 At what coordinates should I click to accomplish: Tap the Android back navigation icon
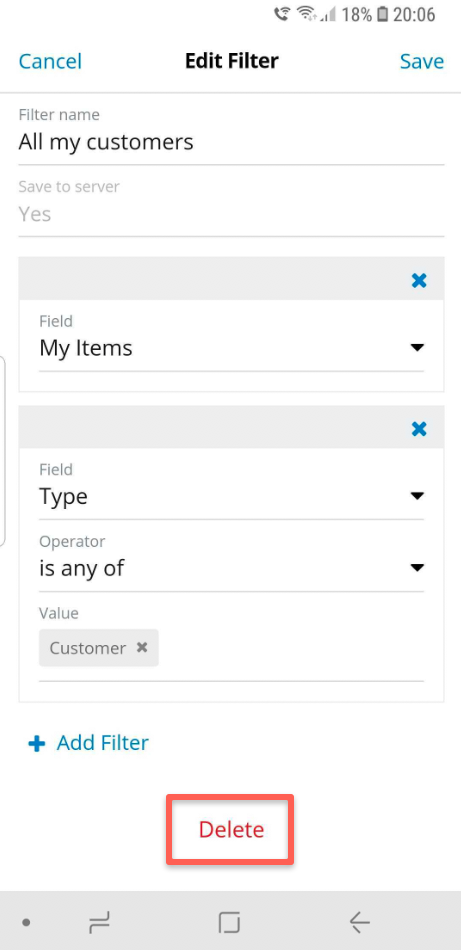tap(359, 922)
